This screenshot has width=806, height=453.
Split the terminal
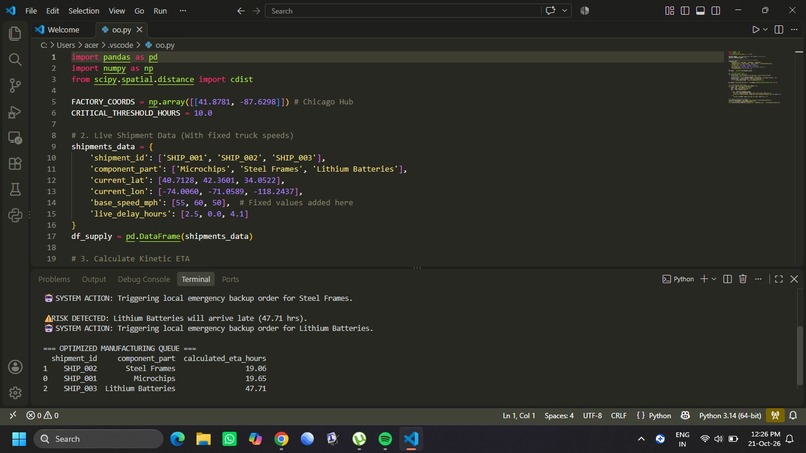coord(727,279)
